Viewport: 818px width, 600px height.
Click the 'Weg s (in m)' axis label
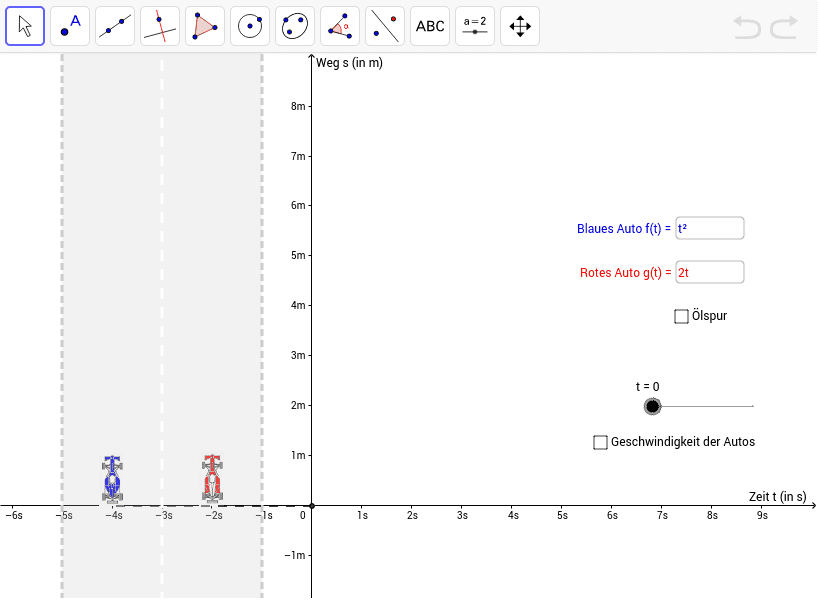350,63
